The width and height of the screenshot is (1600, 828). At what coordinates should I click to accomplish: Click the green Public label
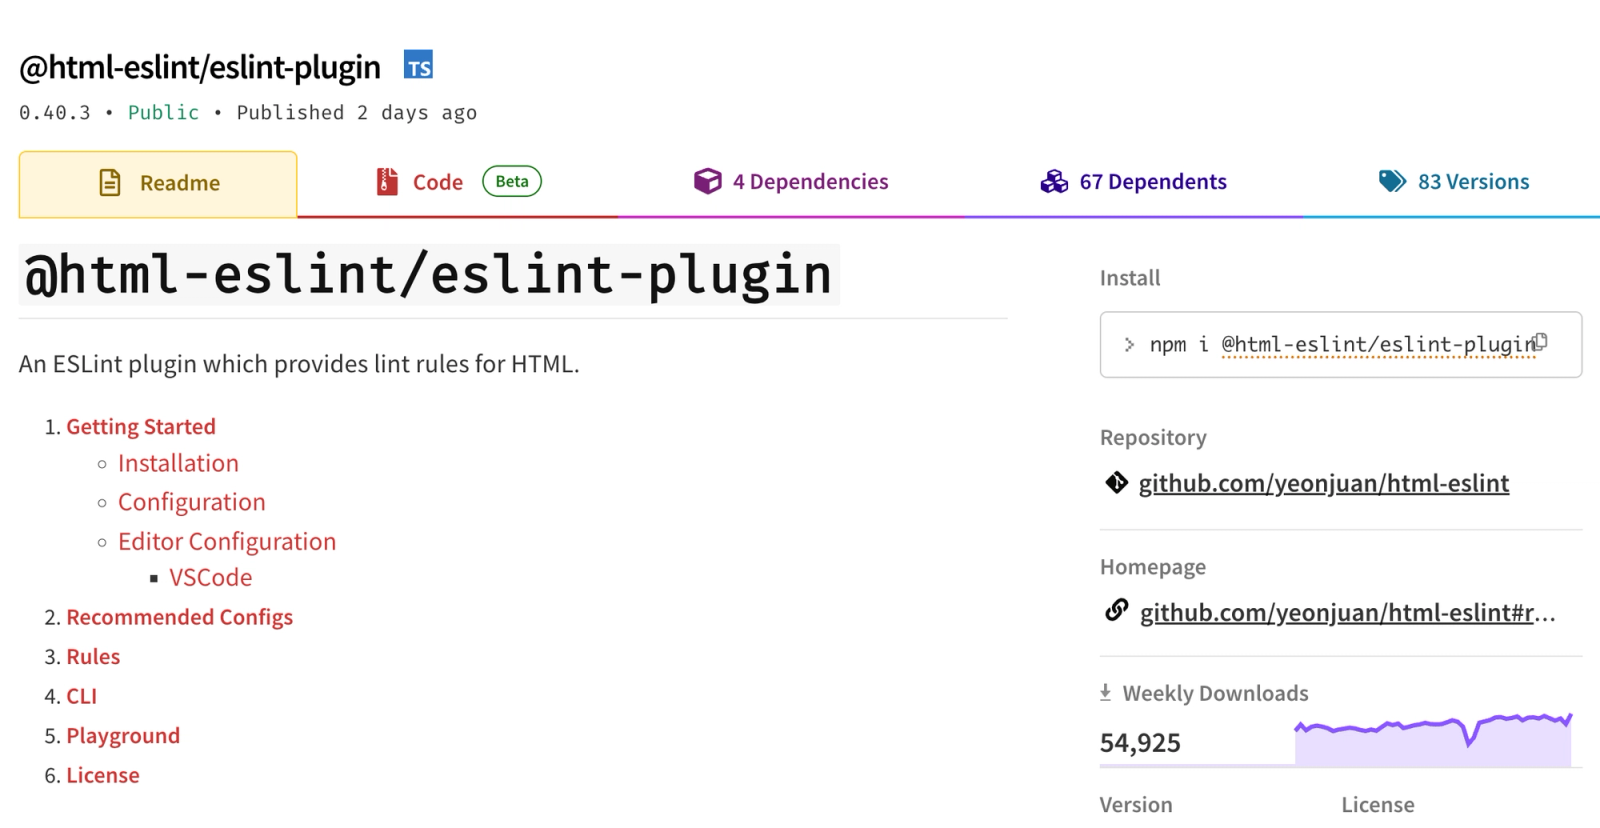(164, 112)
